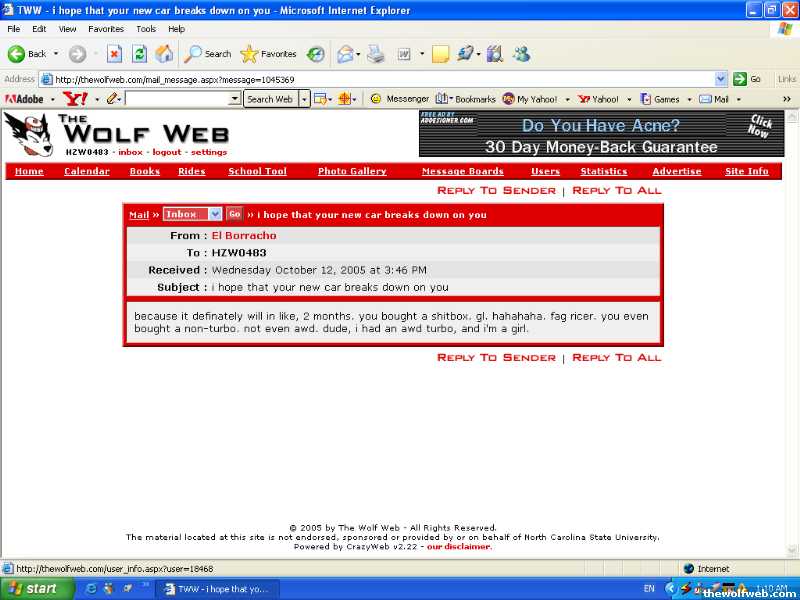This screenshot has width=800, height=600.
Task: Open Yahoo Messenger from the toolbar
Action: (x=399, y=99)
